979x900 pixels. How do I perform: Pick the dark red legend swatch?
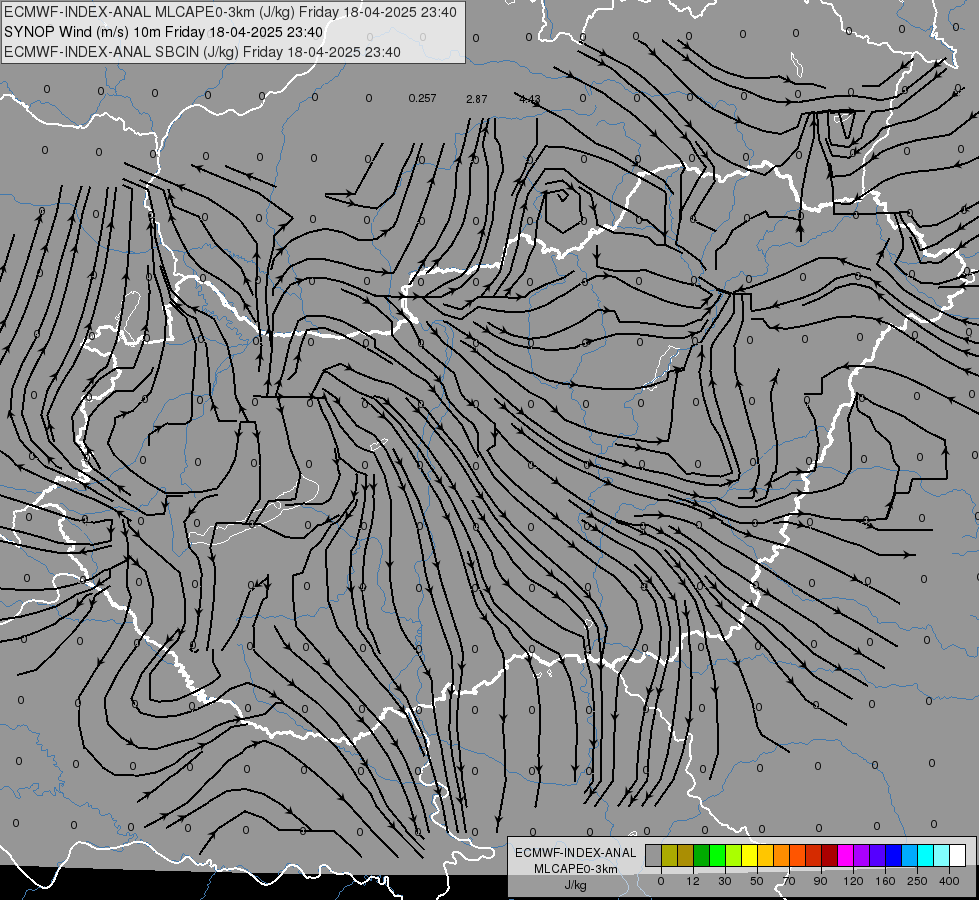coord(830,855)
